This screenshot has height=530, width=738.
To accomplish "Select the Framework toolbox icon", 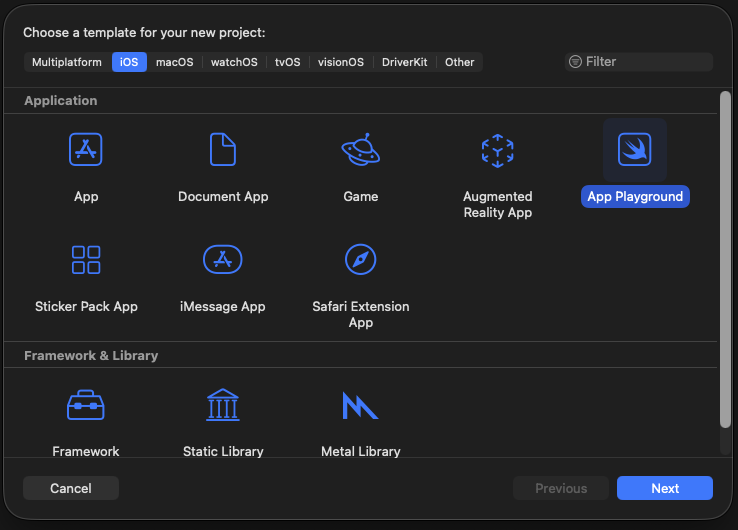I will (x=86, y=405).
